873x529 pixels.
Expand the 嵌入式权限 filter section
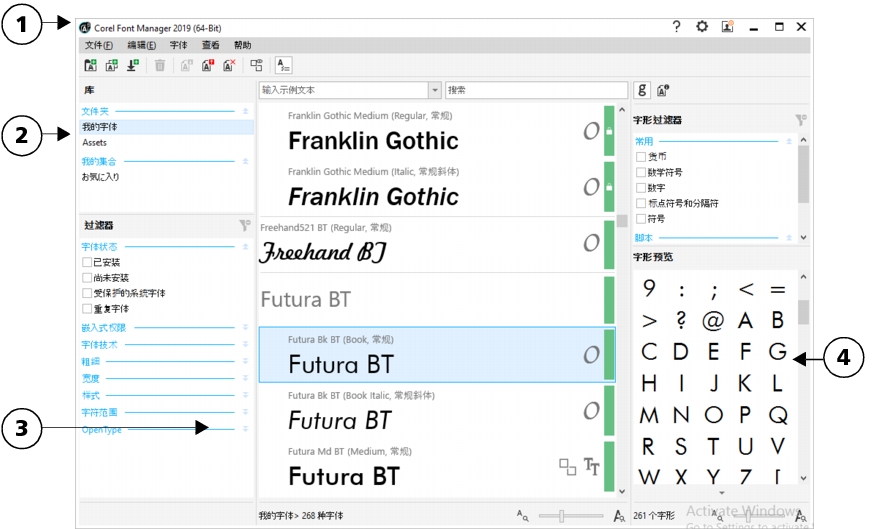[x=244, y=327]
